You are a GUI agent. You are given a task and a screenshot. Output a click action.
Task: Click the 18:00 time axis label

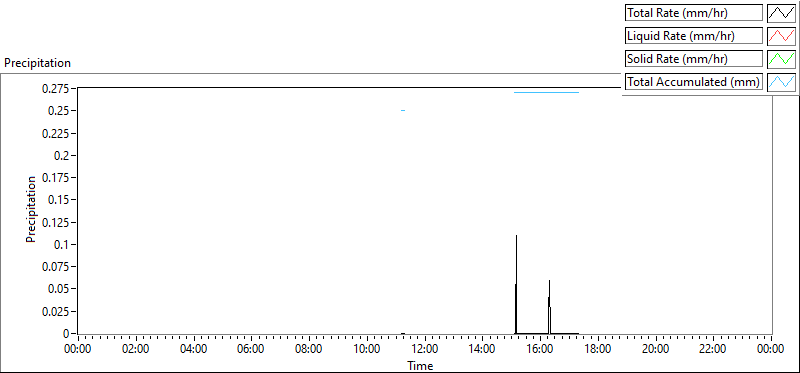598,349
